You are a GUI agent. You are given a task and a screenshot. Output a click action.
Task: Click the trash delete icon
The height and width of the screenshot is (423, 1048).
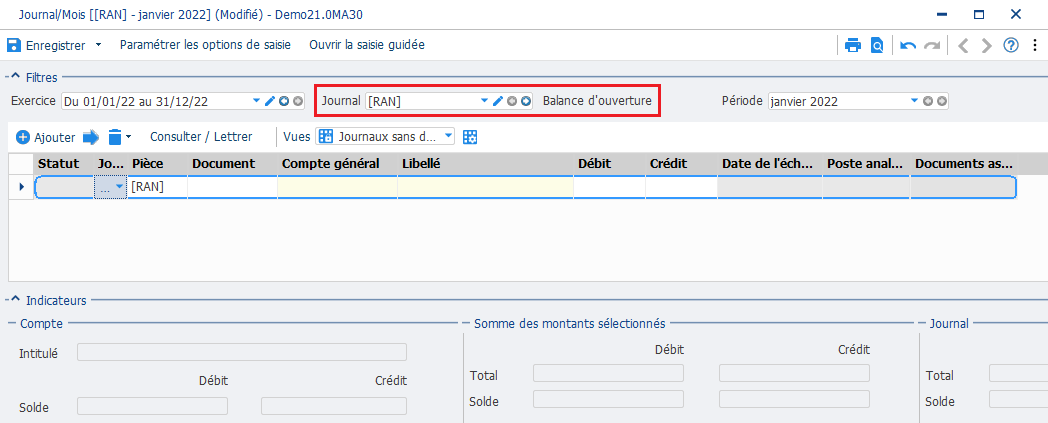point(115,137)
